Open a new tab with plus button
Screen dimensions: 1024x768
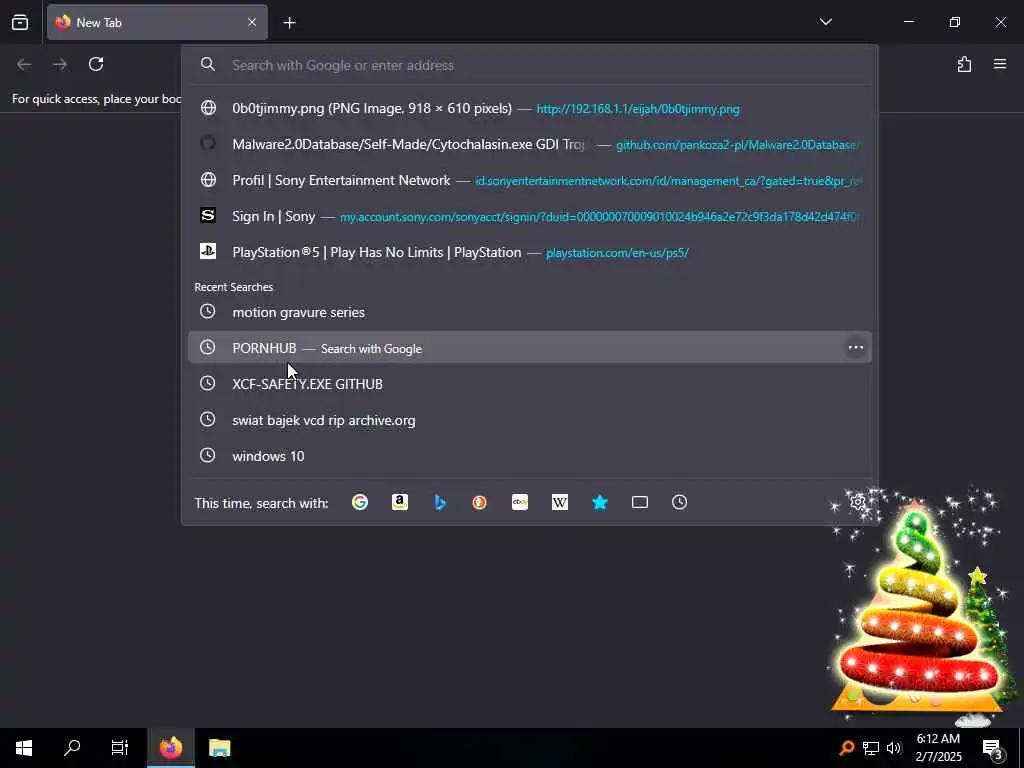point(289,23)
